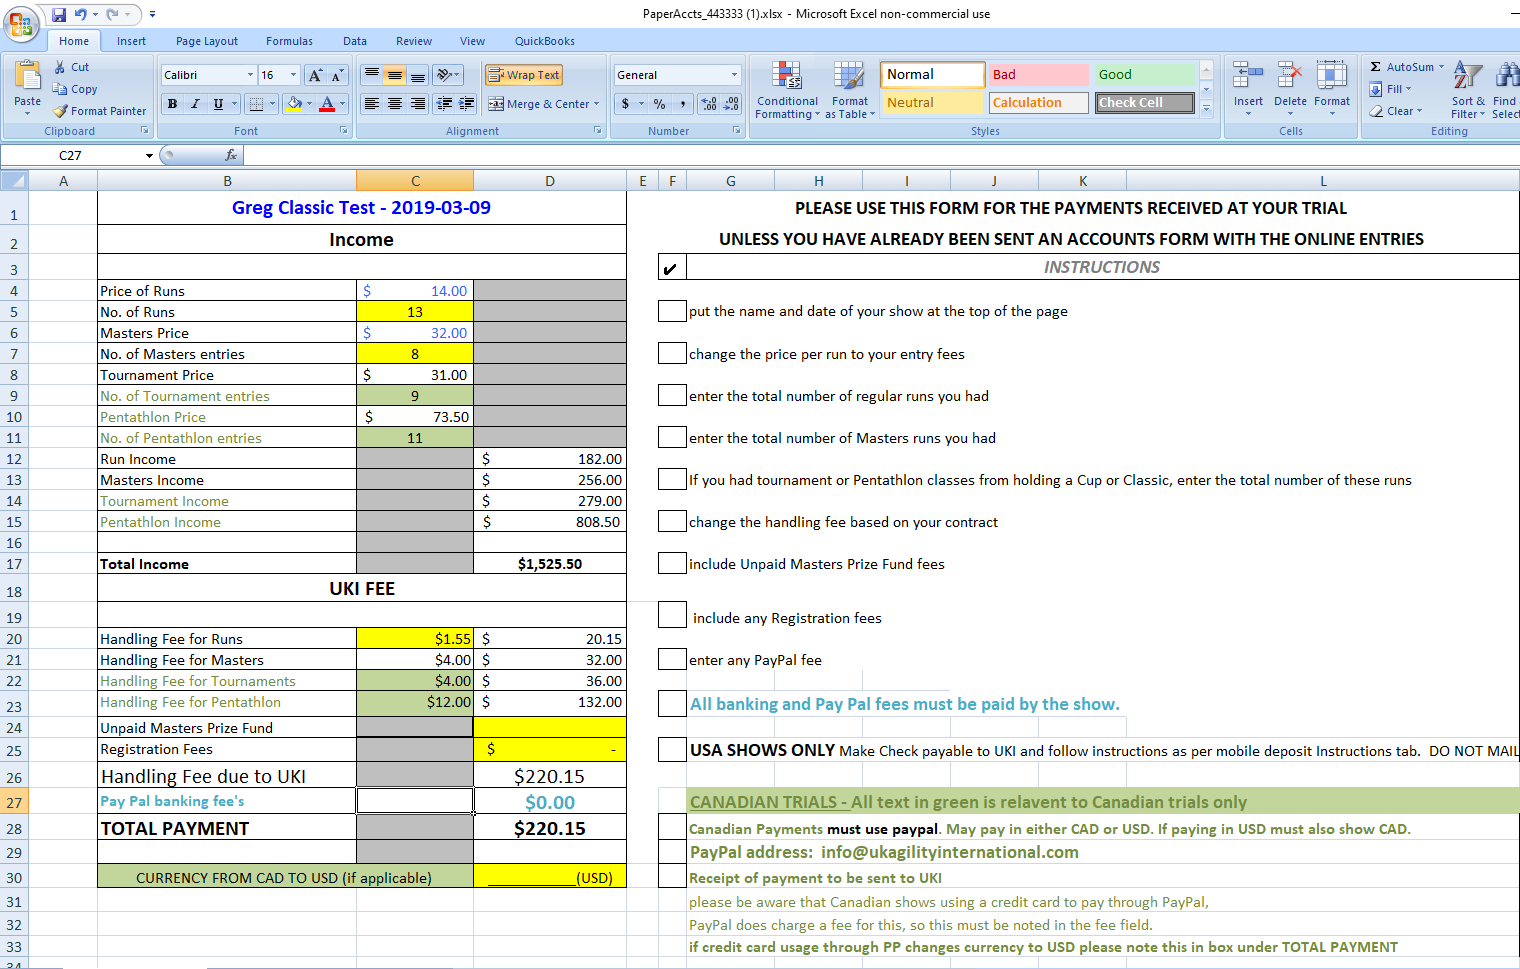Open Conditional Formatting menu
1520x969 pixels.
(787, 90)
